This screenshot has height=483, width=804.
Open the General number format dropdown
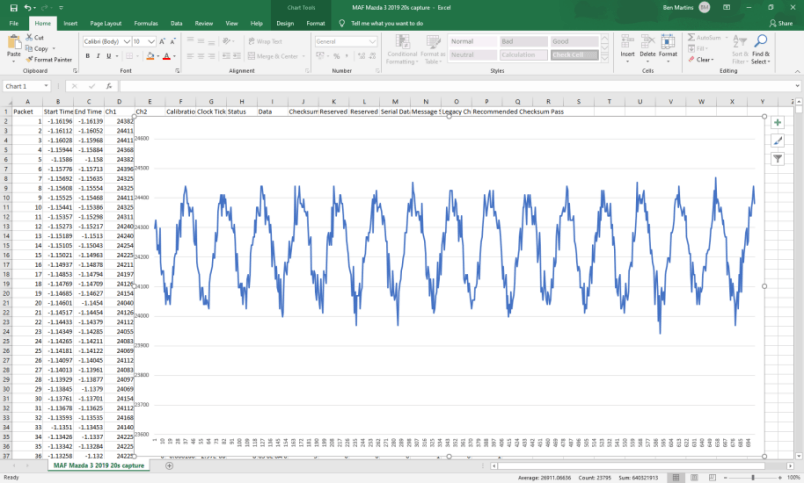pos(372,42)
